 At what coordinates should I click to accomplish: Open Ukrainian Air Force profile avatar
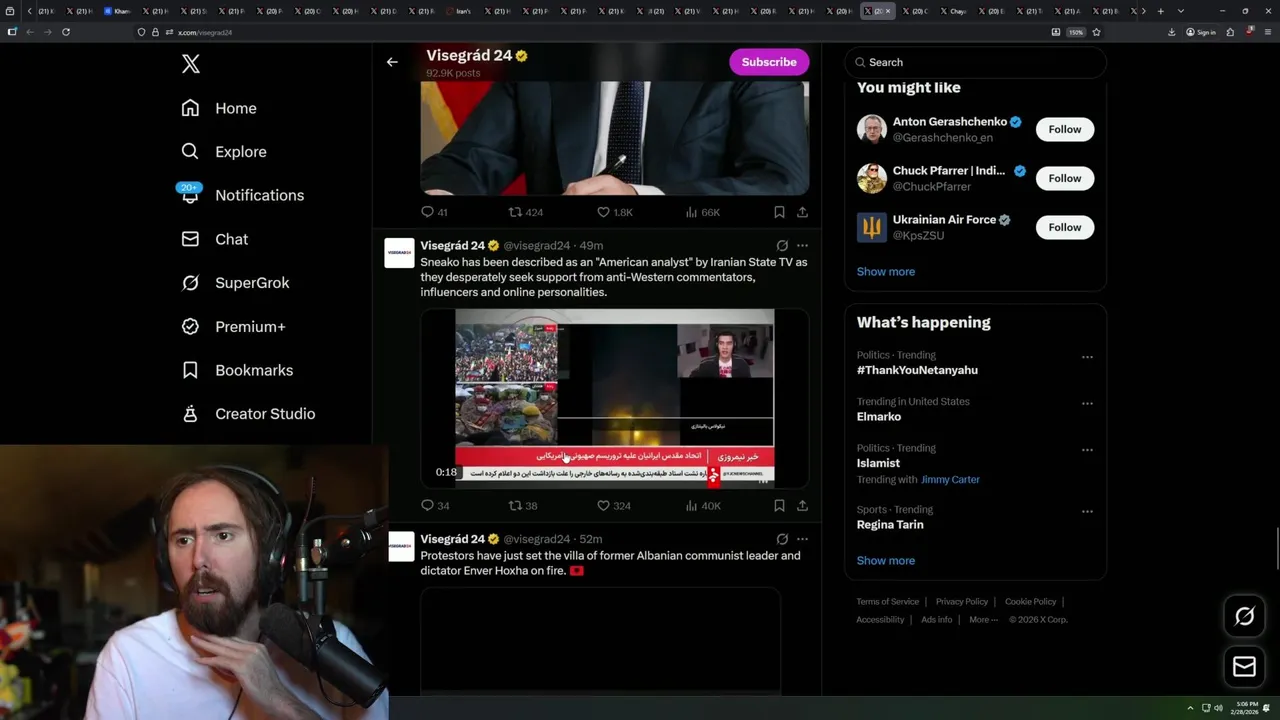(x=872, y=227)
